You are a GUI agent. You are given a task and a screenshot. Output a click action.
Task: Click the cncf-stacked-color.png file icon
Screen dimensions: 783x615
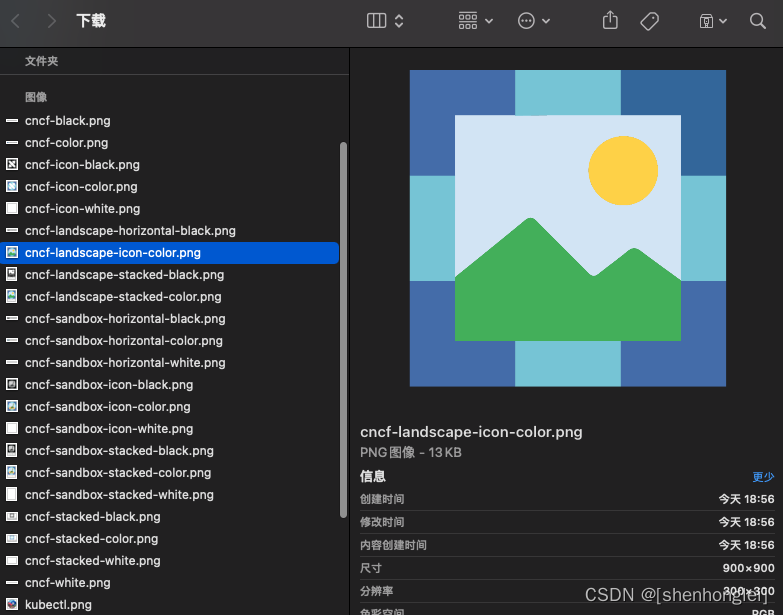[12, 538]
